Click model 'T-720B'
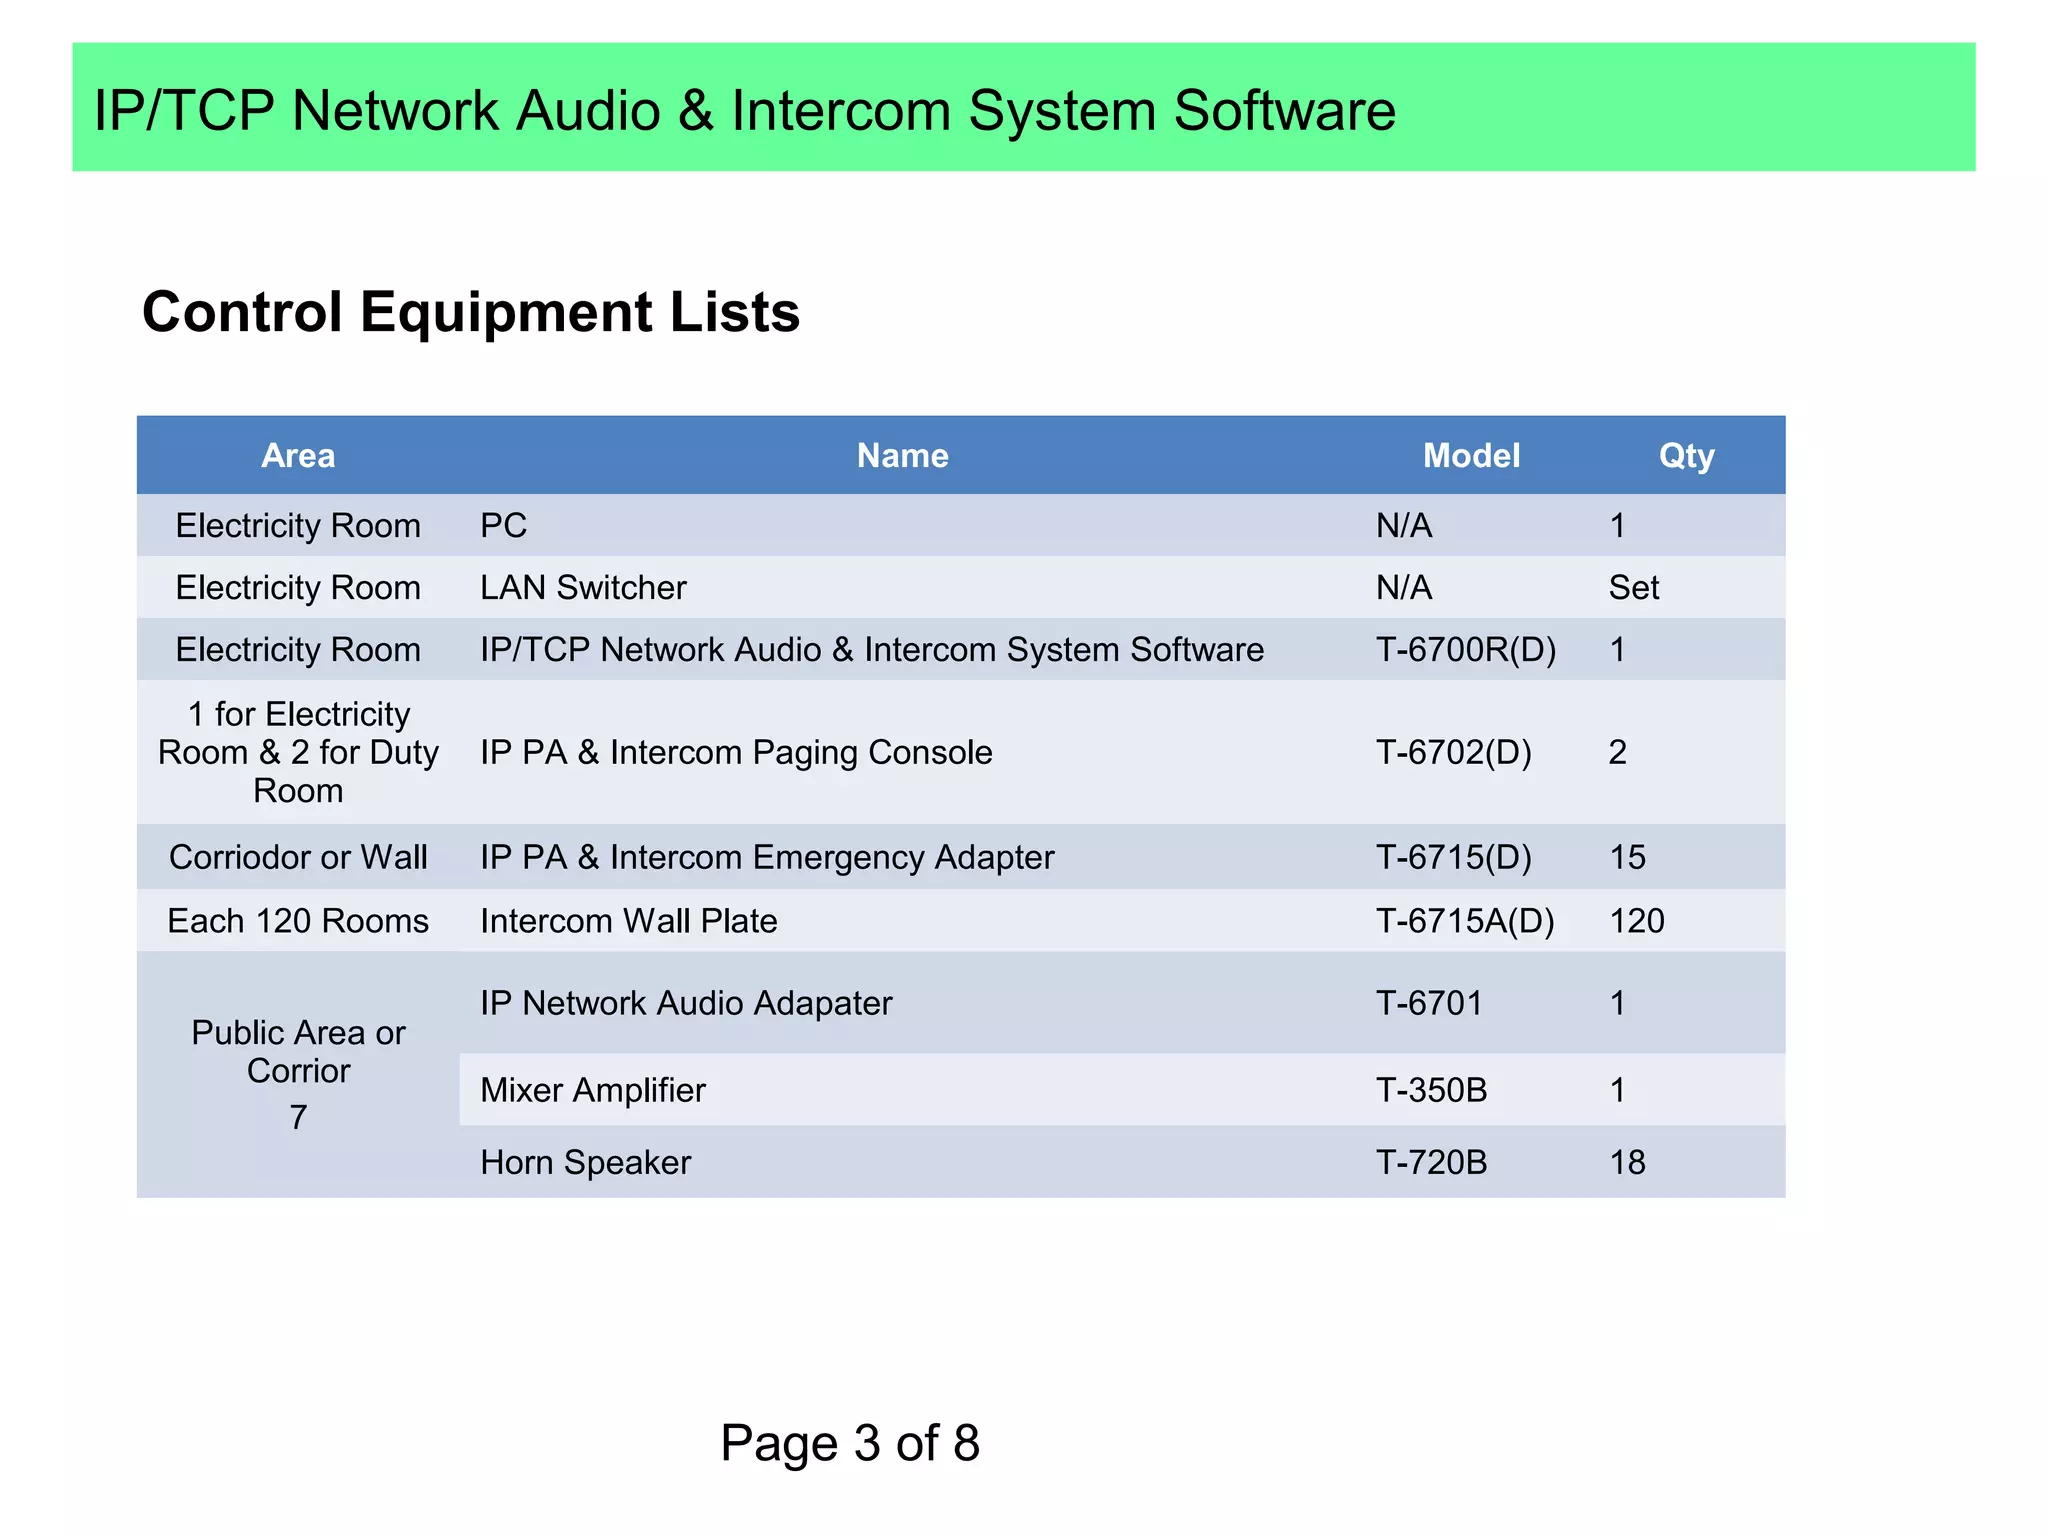The width and height of the screenshot is (2048, 1536). click(x=1431, y=1163)
